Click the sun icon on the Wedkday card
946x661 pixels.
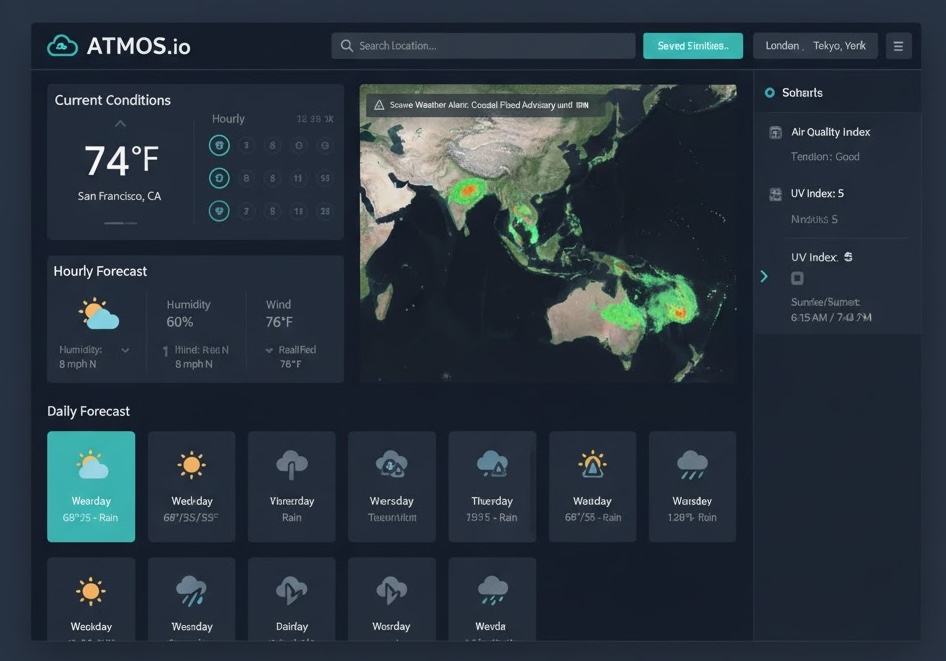(191, 465)
